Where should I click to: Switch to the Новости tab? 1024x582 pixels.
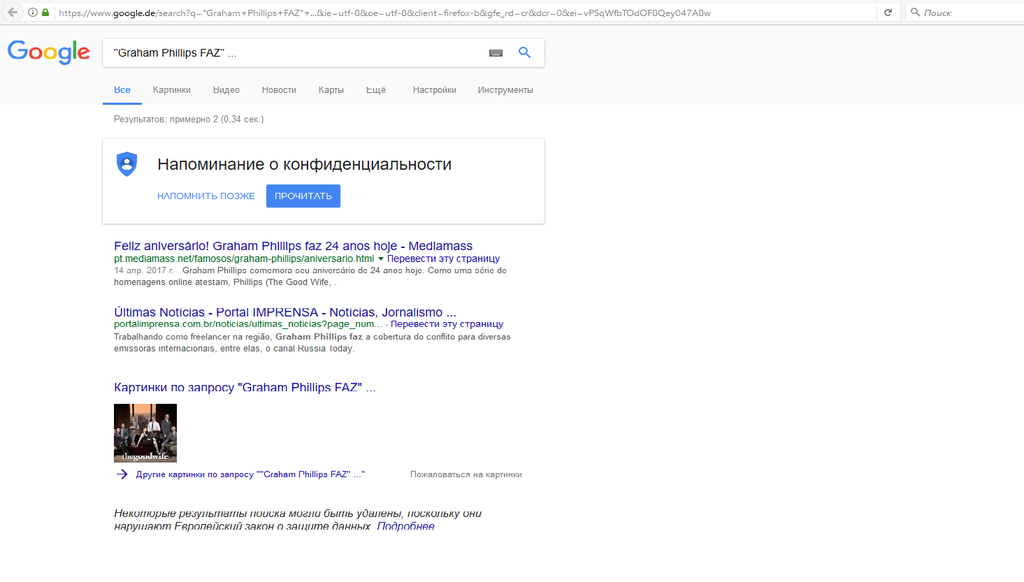279,90
